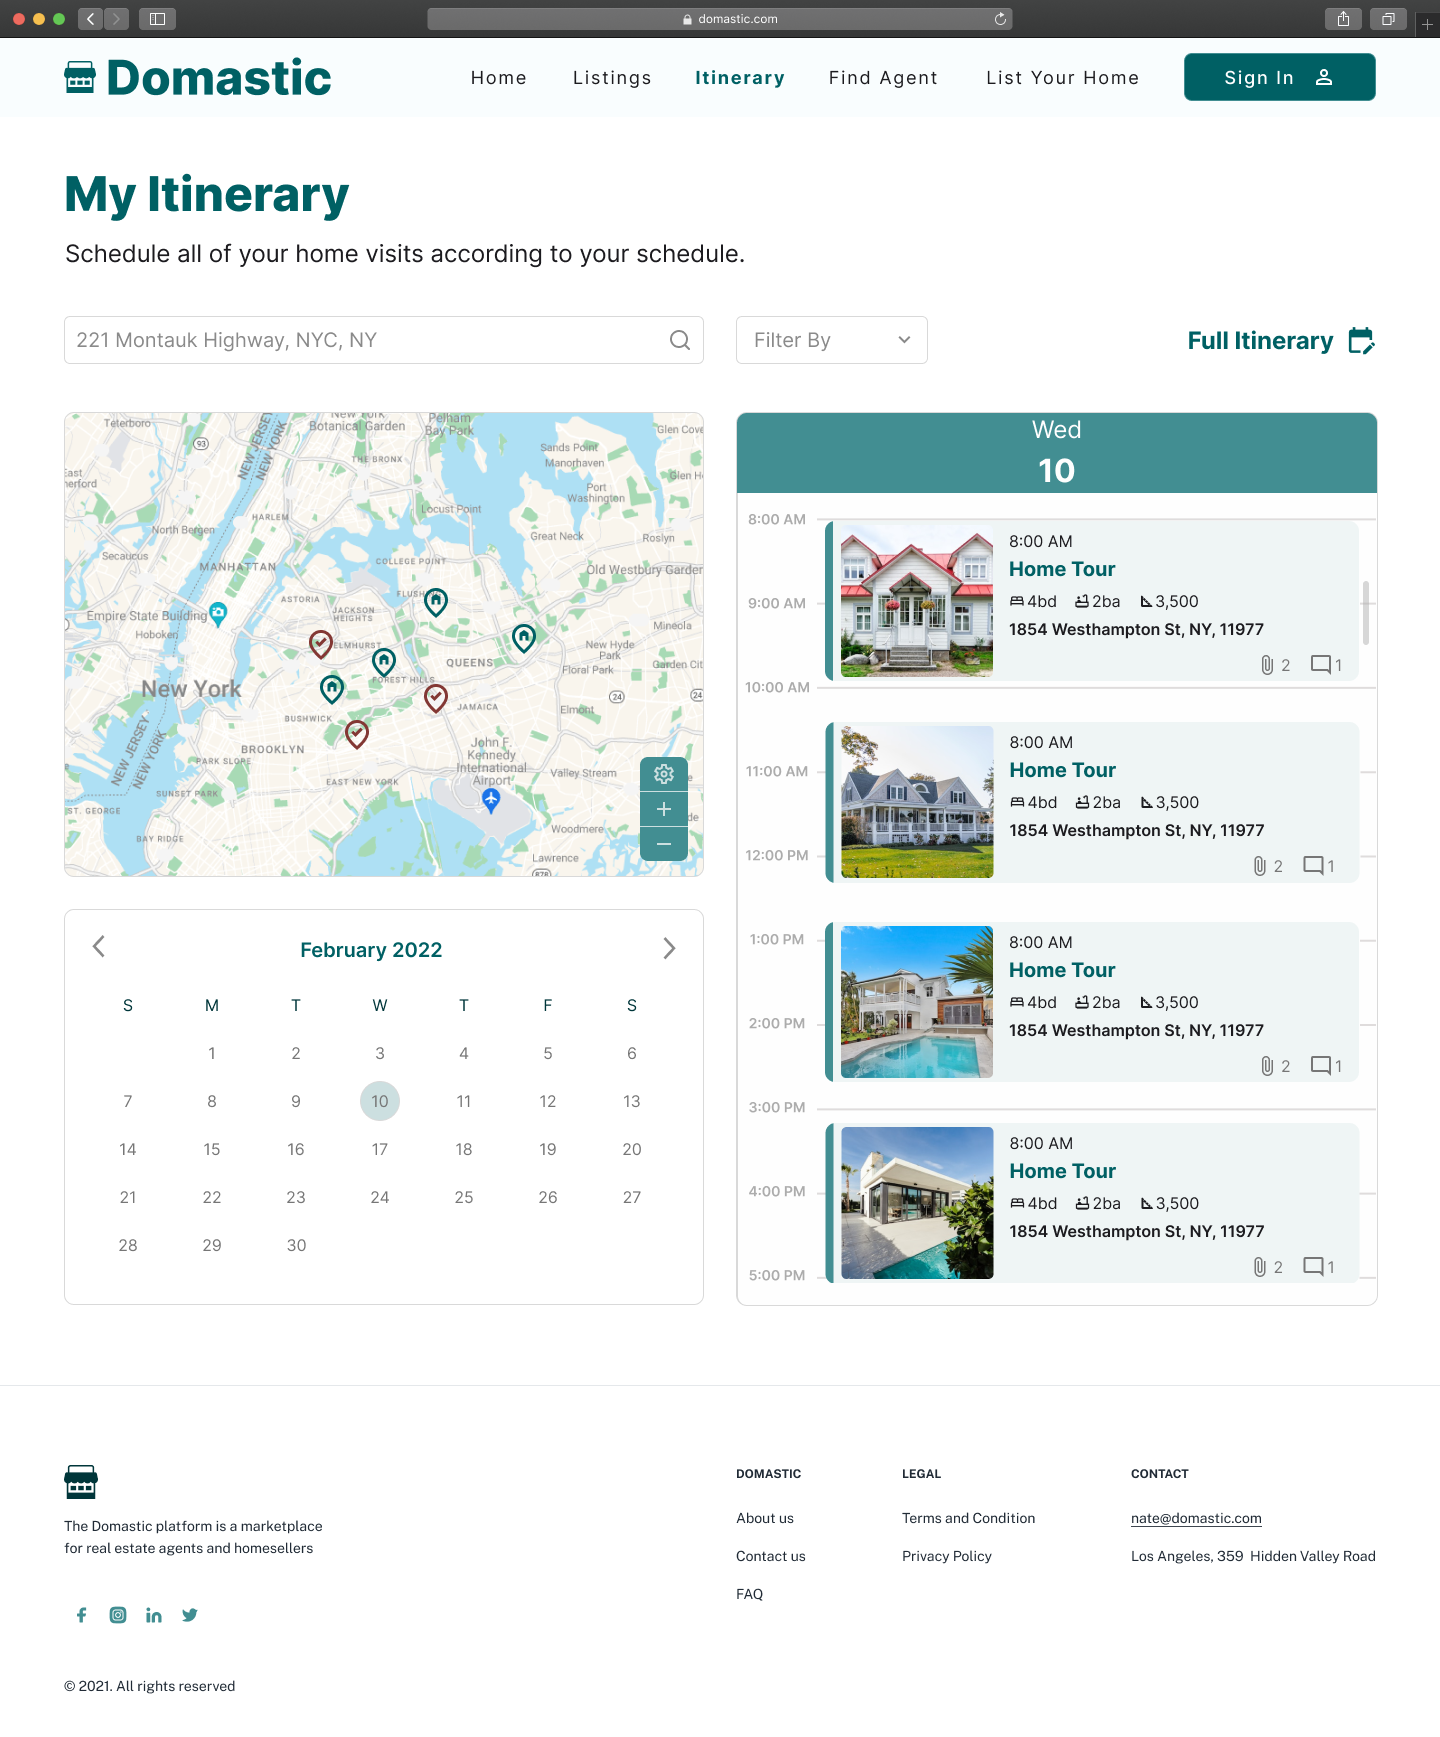This screenshot has width=1440, height=1737.
Task: Select the red checked pin near Elmhurst
Action: pos(321,644)
